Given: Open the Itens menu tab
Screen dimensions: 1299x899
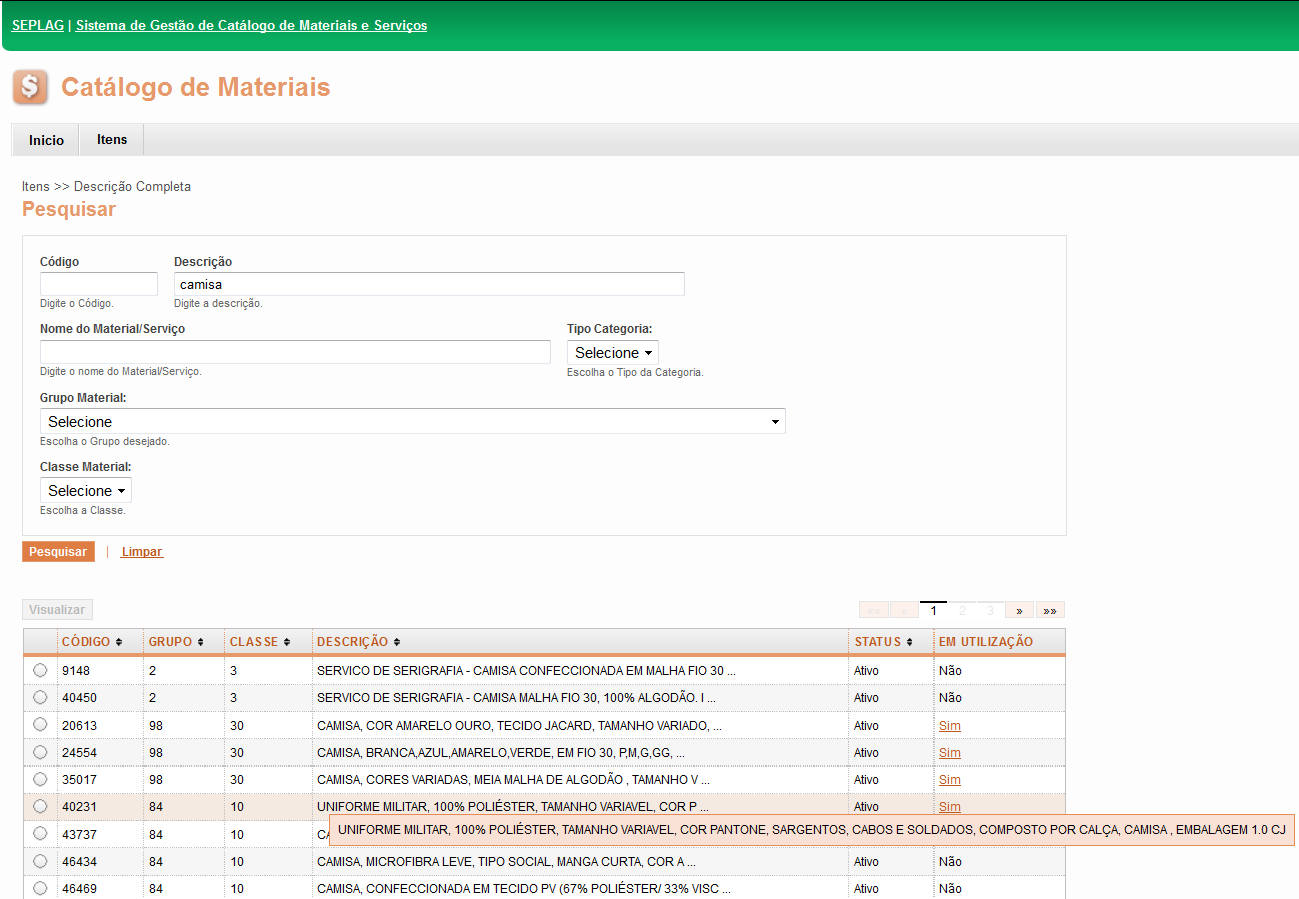Looking at the screenshot, I should pos(112,140).
